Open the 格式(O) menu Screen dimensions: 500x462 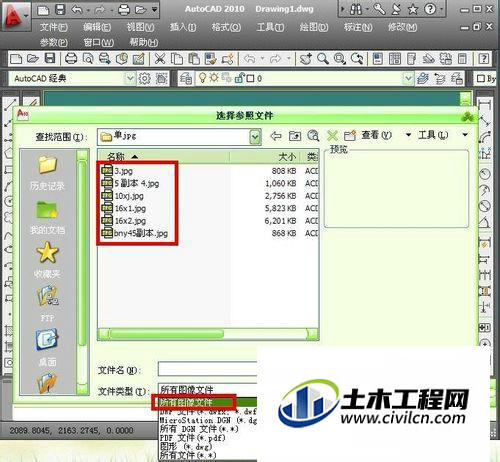226,27
